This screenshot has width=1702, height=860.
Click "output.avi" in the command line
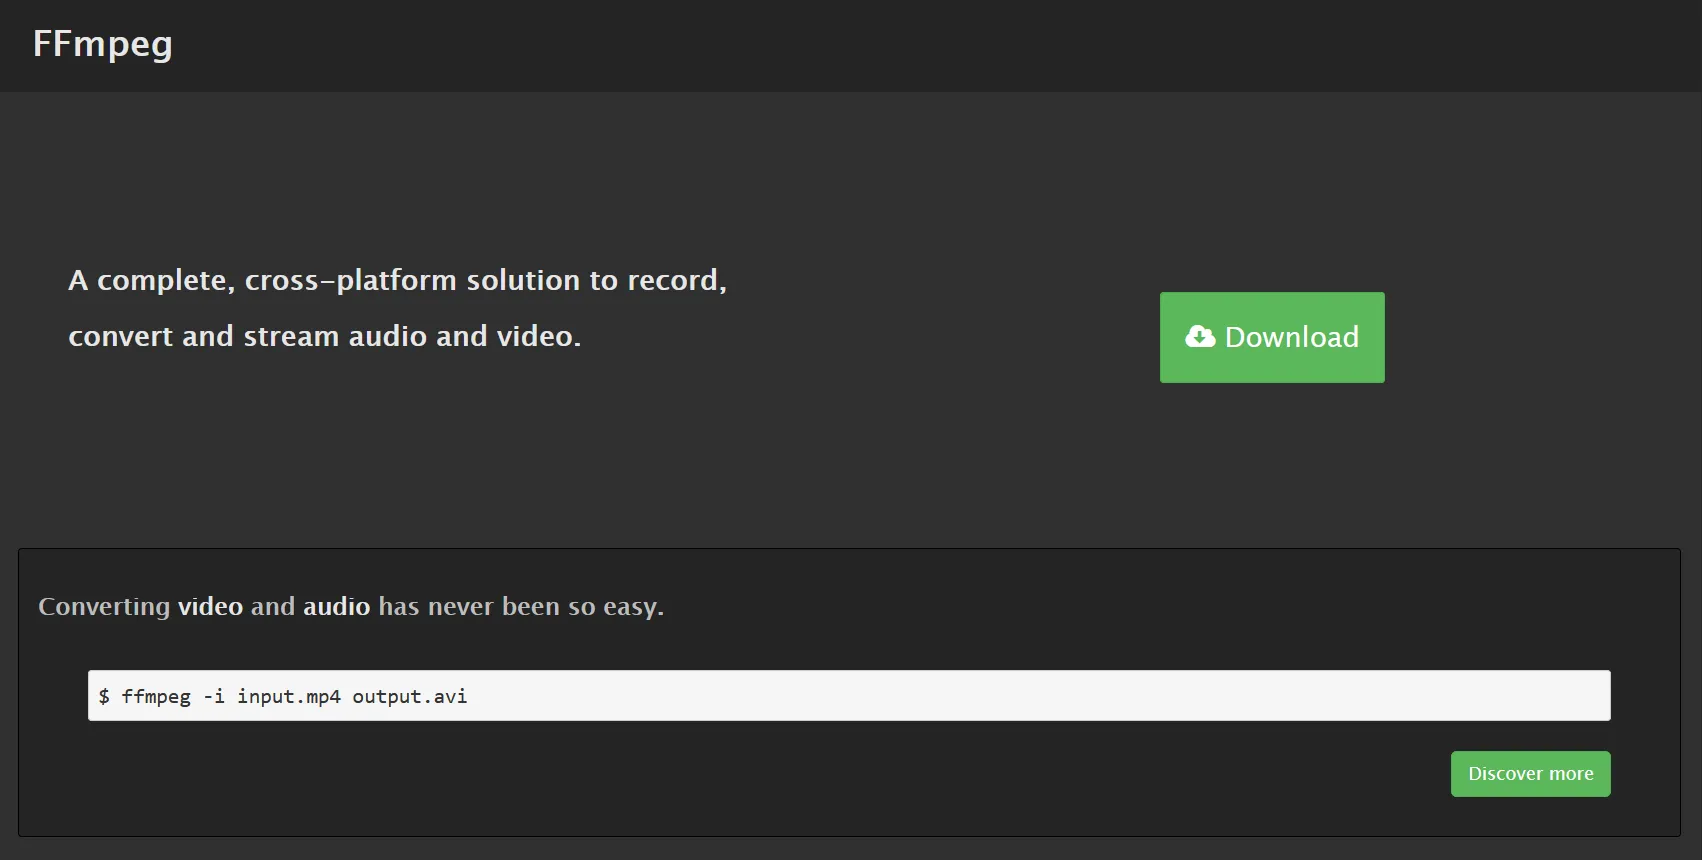409,697
